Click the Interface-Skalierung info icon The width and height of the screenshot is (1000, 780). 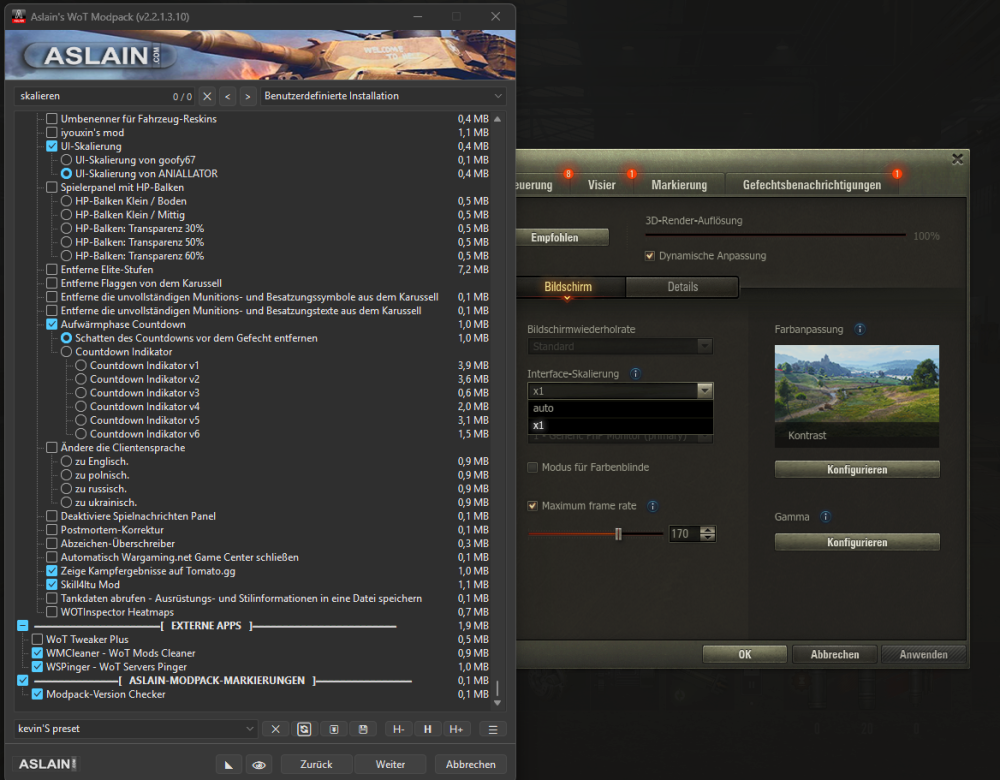tap(635, 374)
